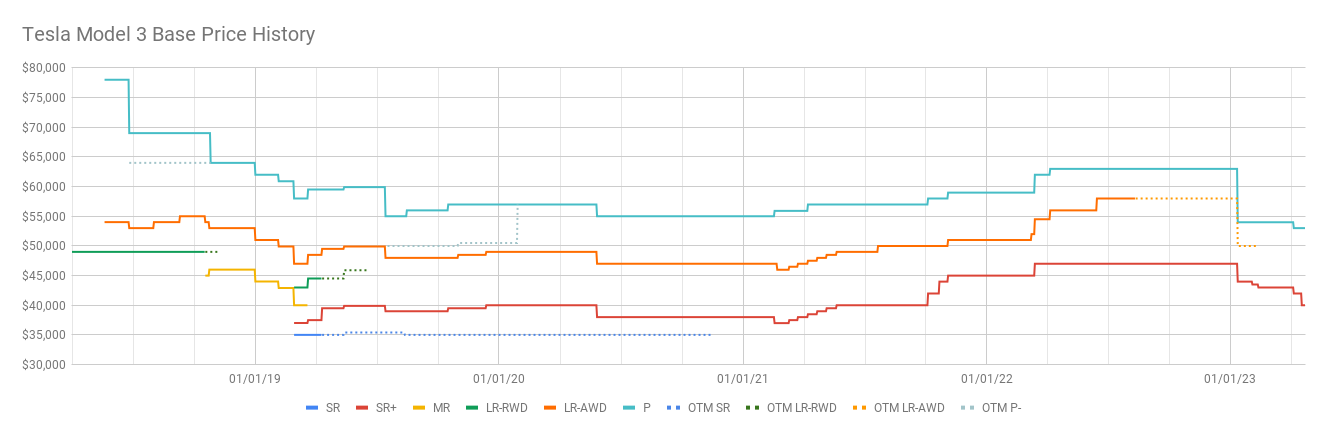Click the Tesla Model 3 Base Price History title
This screenshot has width=1327, height=437.
pos(168,35)
